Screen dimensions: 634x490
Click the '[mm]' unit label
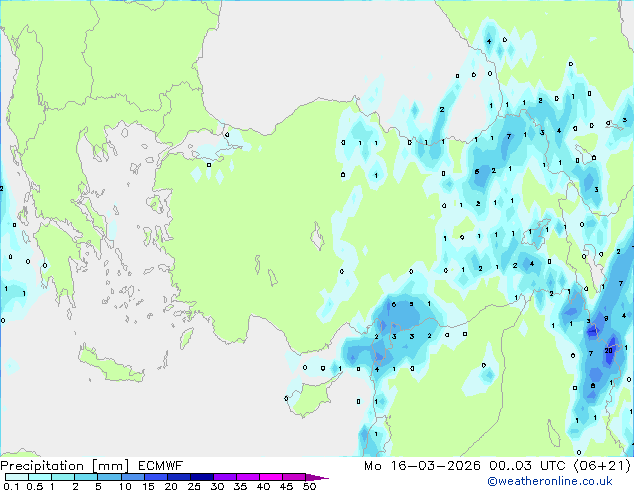click(x=110, y=466)
